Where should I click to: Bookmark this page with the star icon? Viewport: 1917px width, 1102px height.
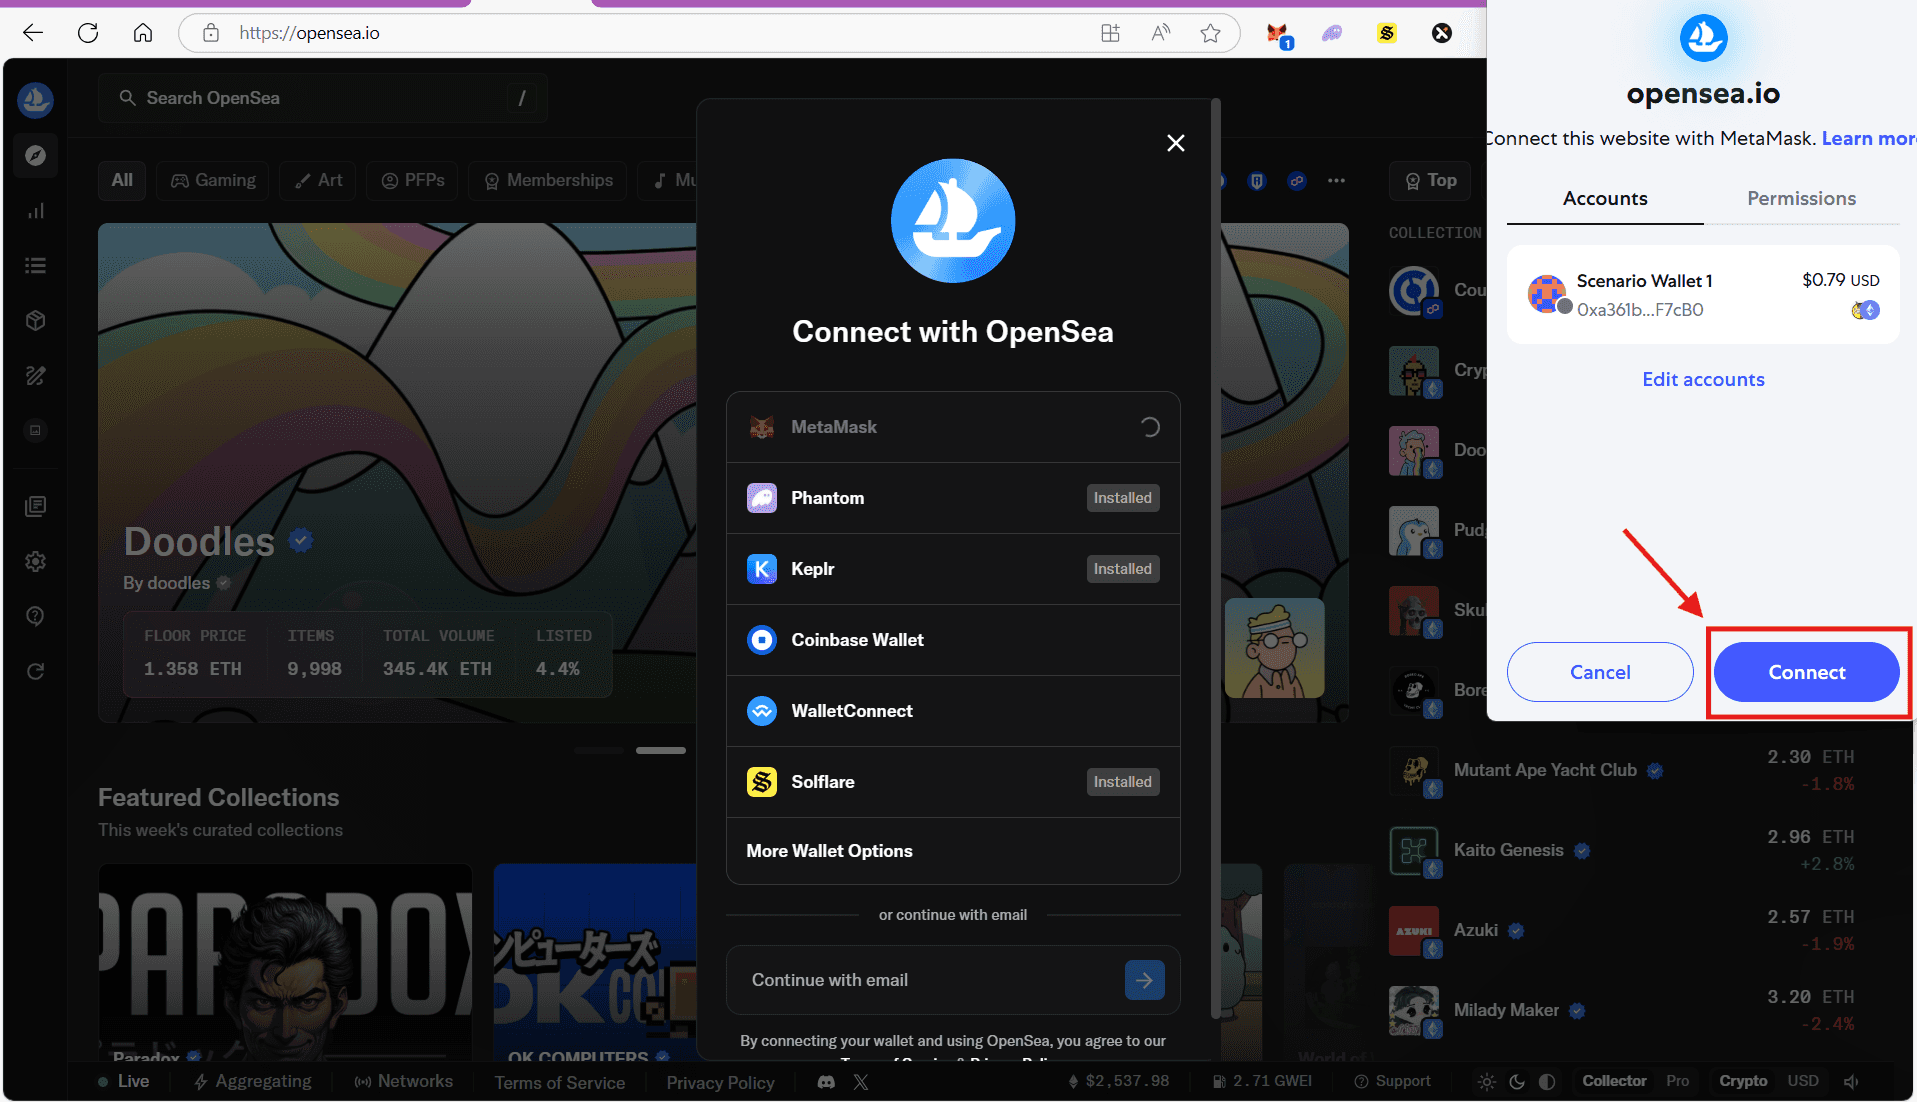1210,33
